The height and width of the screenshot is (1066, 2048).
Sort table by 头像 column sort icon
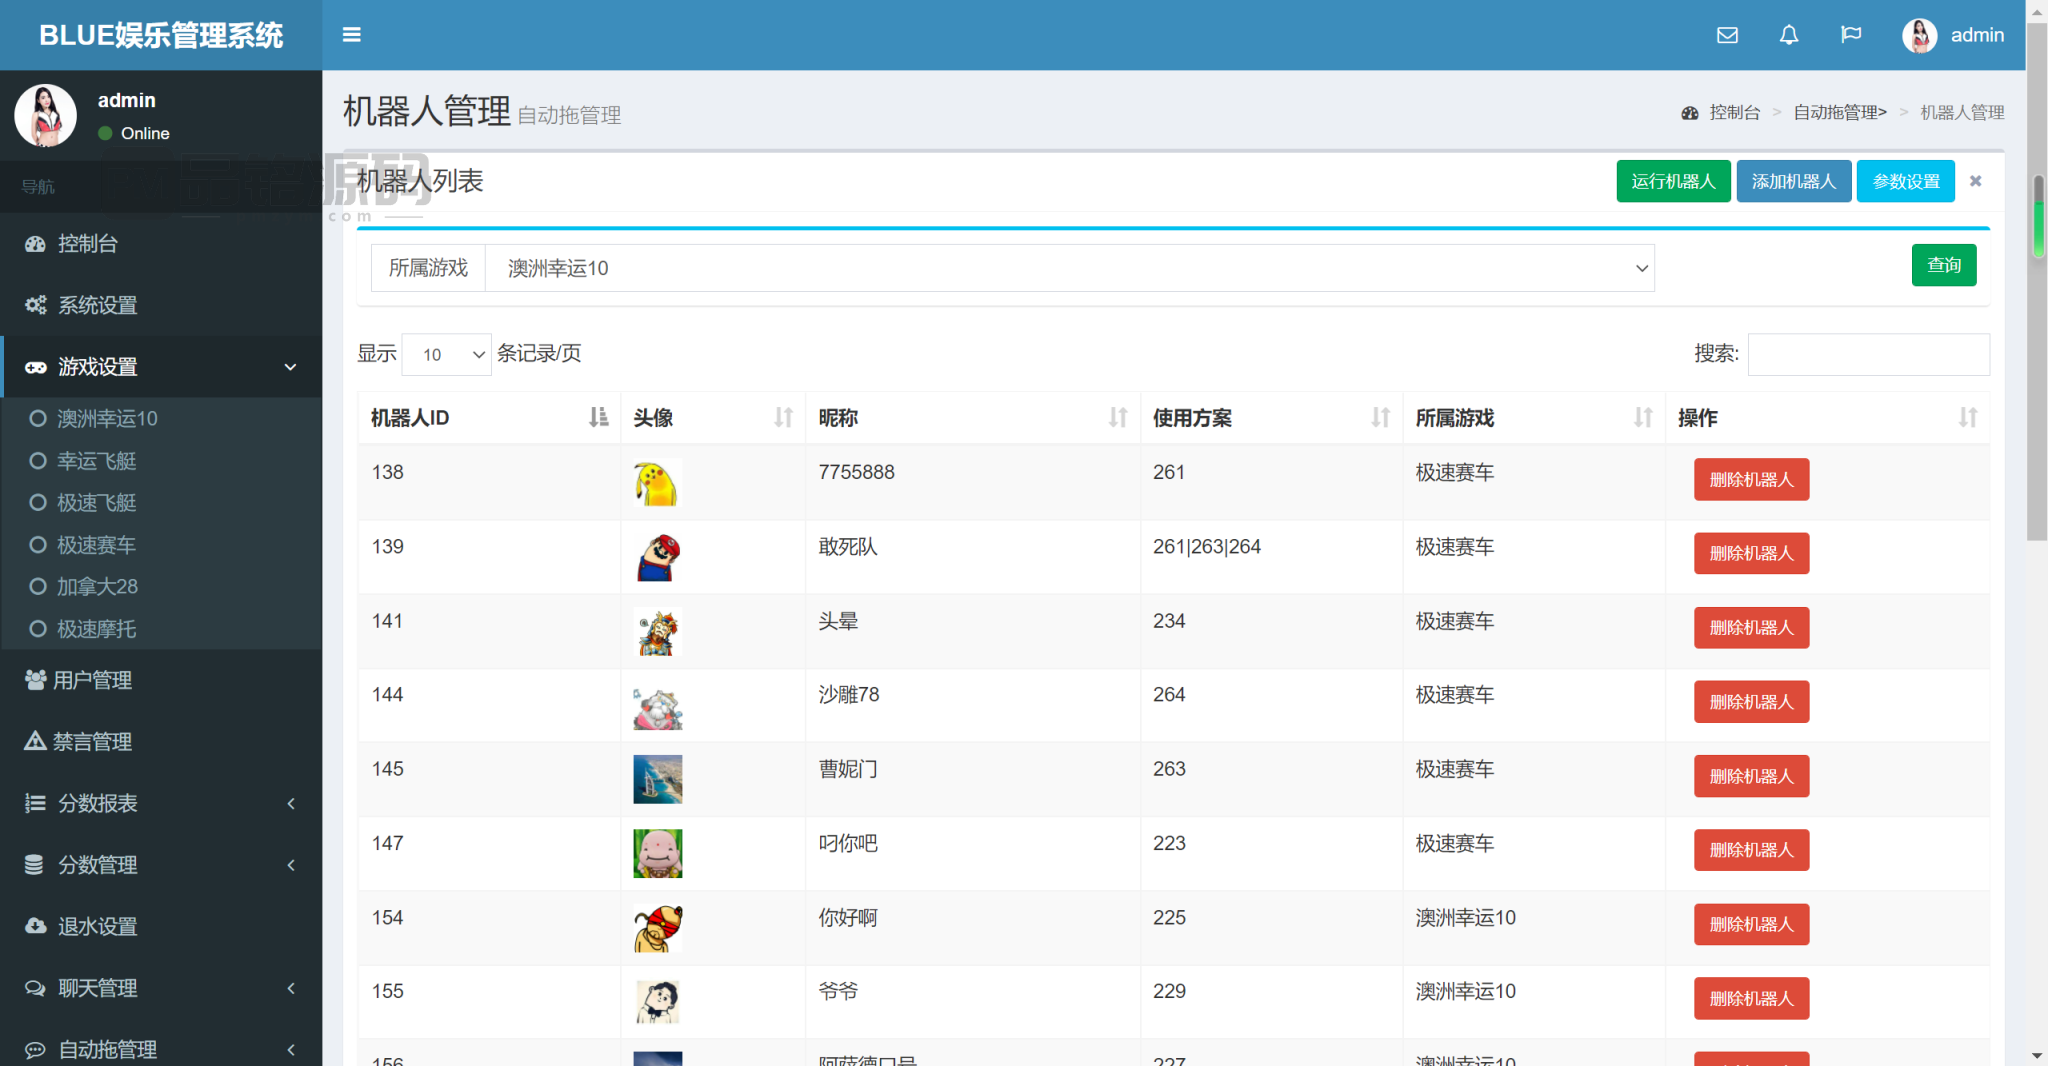click(783, 417)
